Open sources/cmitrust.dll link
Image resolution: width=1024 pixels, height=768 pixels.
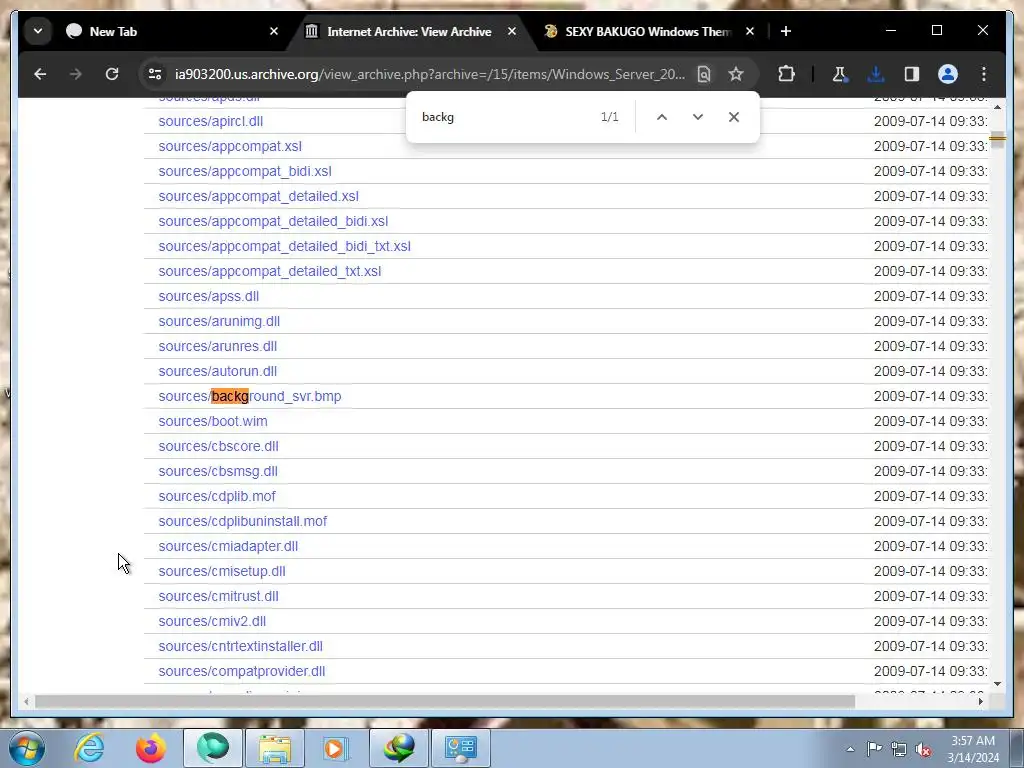218,596
